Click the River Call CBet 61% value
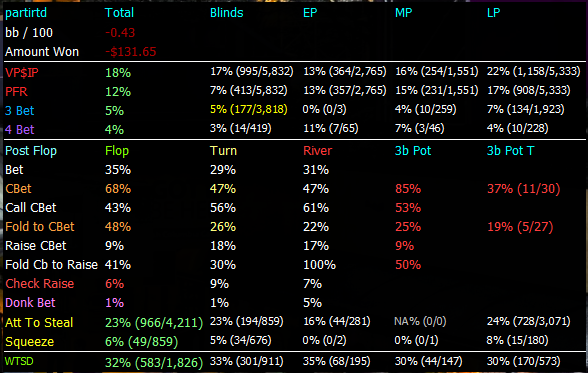This screenshot has height=373, width=588. click(316, 208)
